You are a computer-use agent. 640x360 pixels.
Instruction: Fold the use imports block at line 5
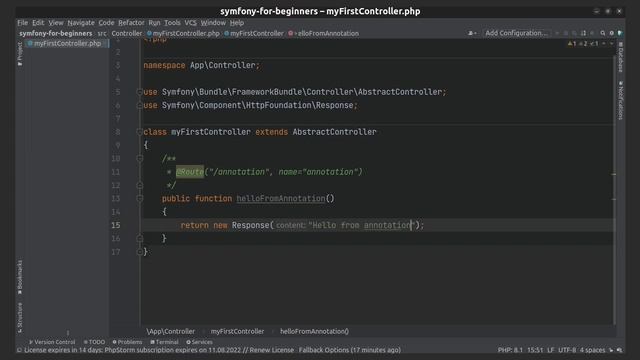pos(140,92)
